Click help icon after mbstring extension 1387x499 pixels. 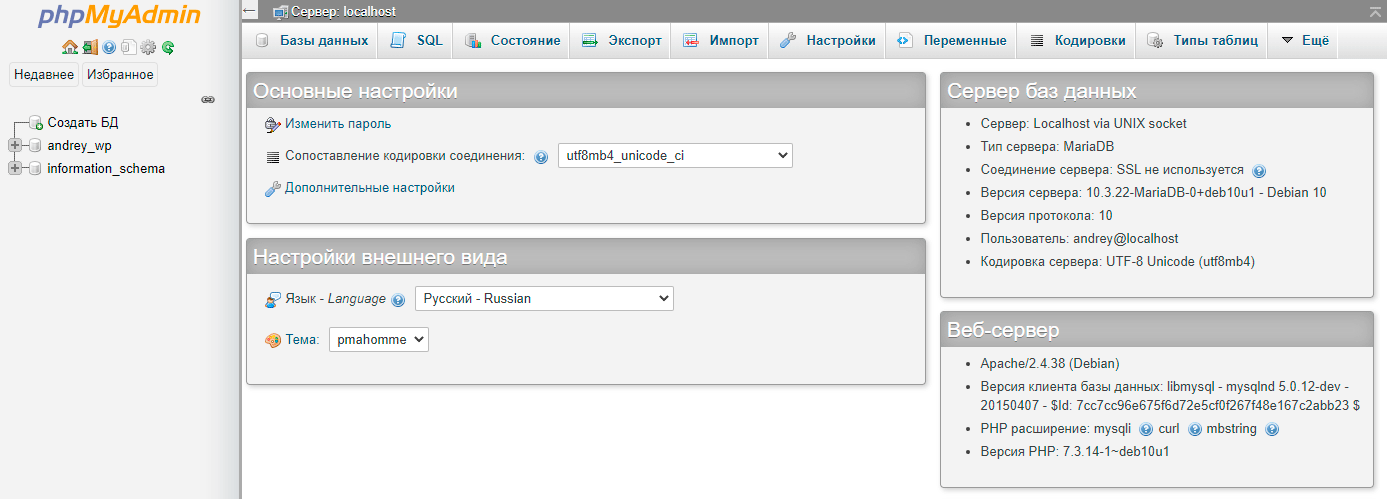click(x=1272, y=429)
